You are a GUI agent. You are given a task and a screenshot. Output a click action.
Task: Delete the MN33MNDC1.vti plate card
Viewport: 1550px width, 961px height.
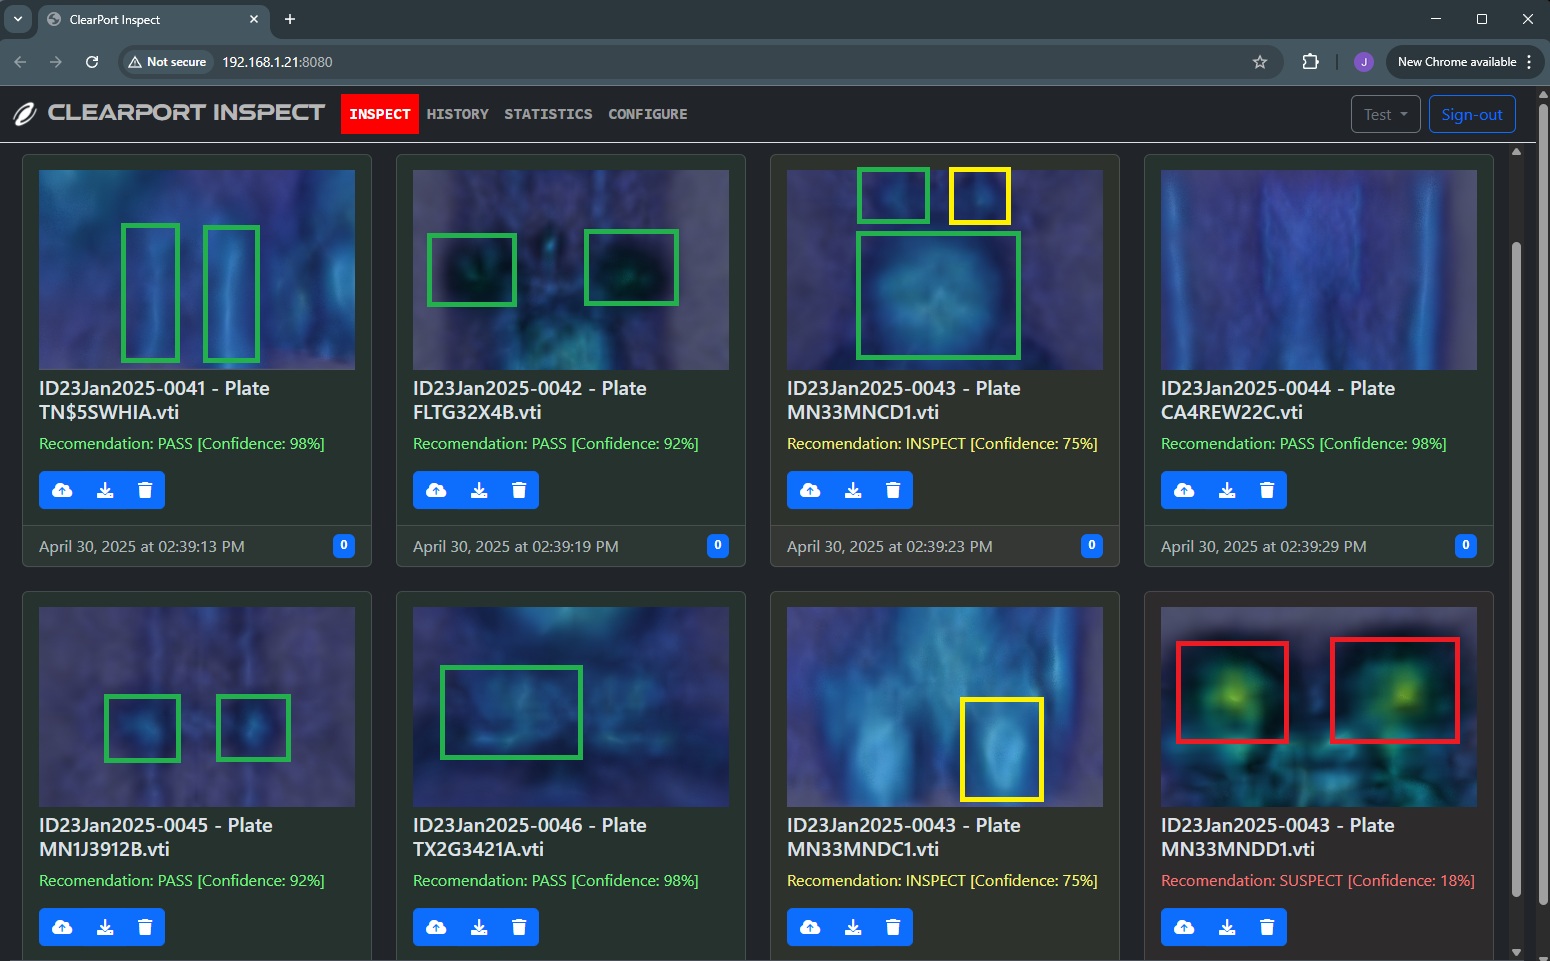pos(893,927)
